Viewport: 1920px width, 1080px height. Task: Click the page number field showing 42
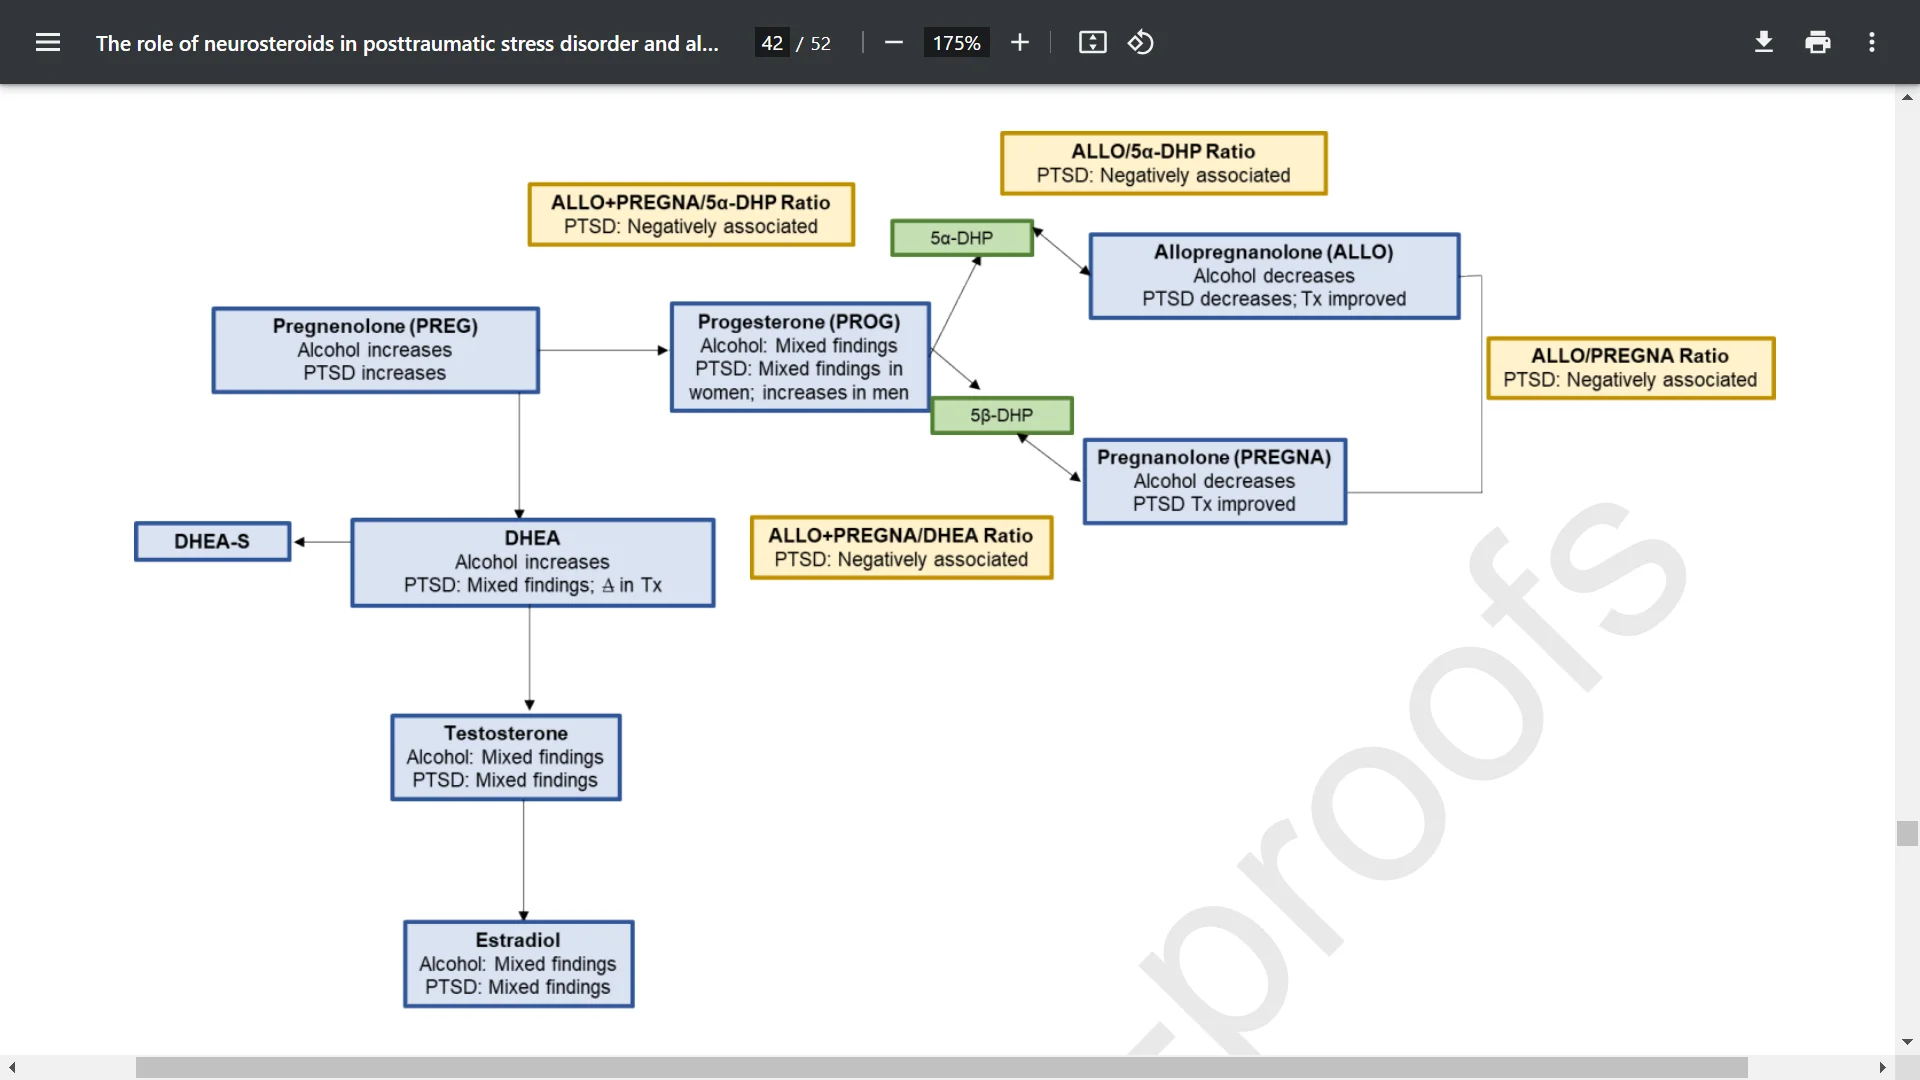pos(772,43)
